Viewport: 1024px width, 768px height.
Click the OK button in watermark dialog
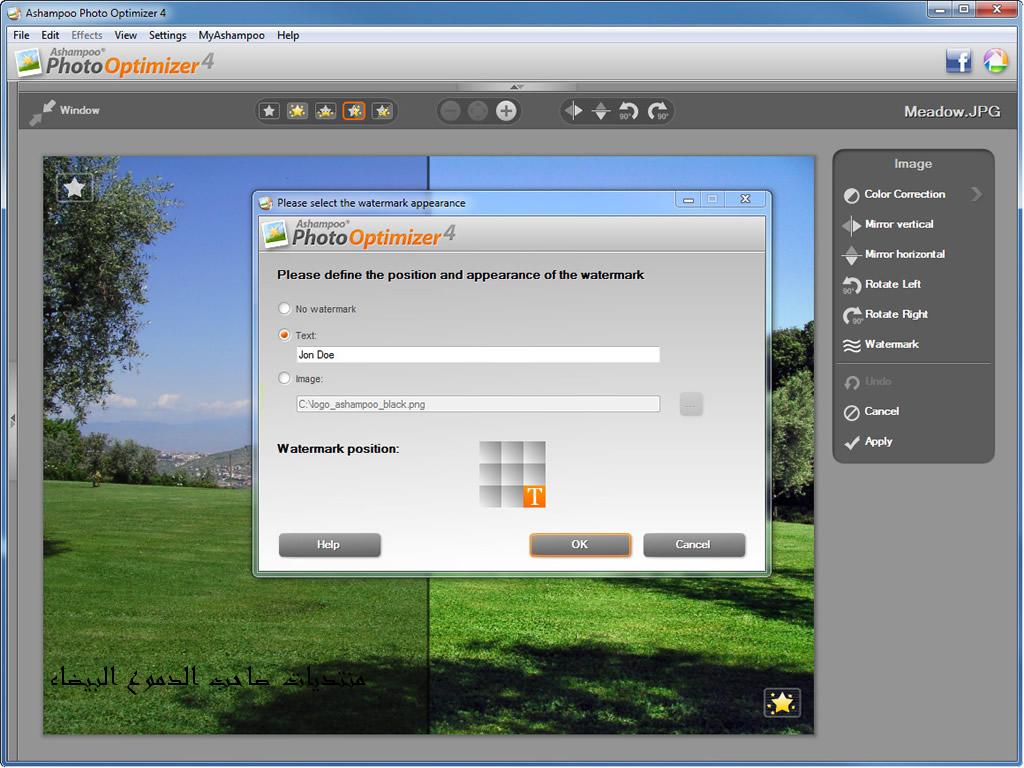coord(580,545)
